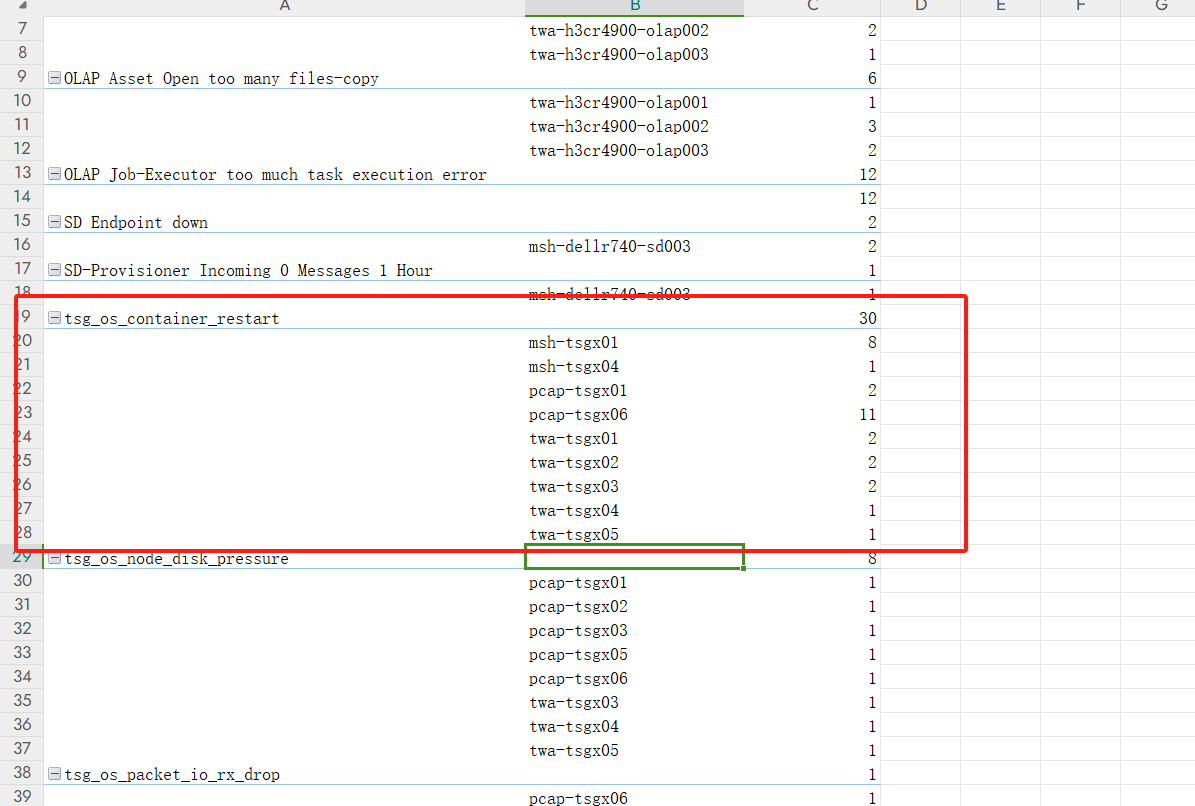1195x806 pixels.
Task: Select column A header
Action: pos(284,7)
